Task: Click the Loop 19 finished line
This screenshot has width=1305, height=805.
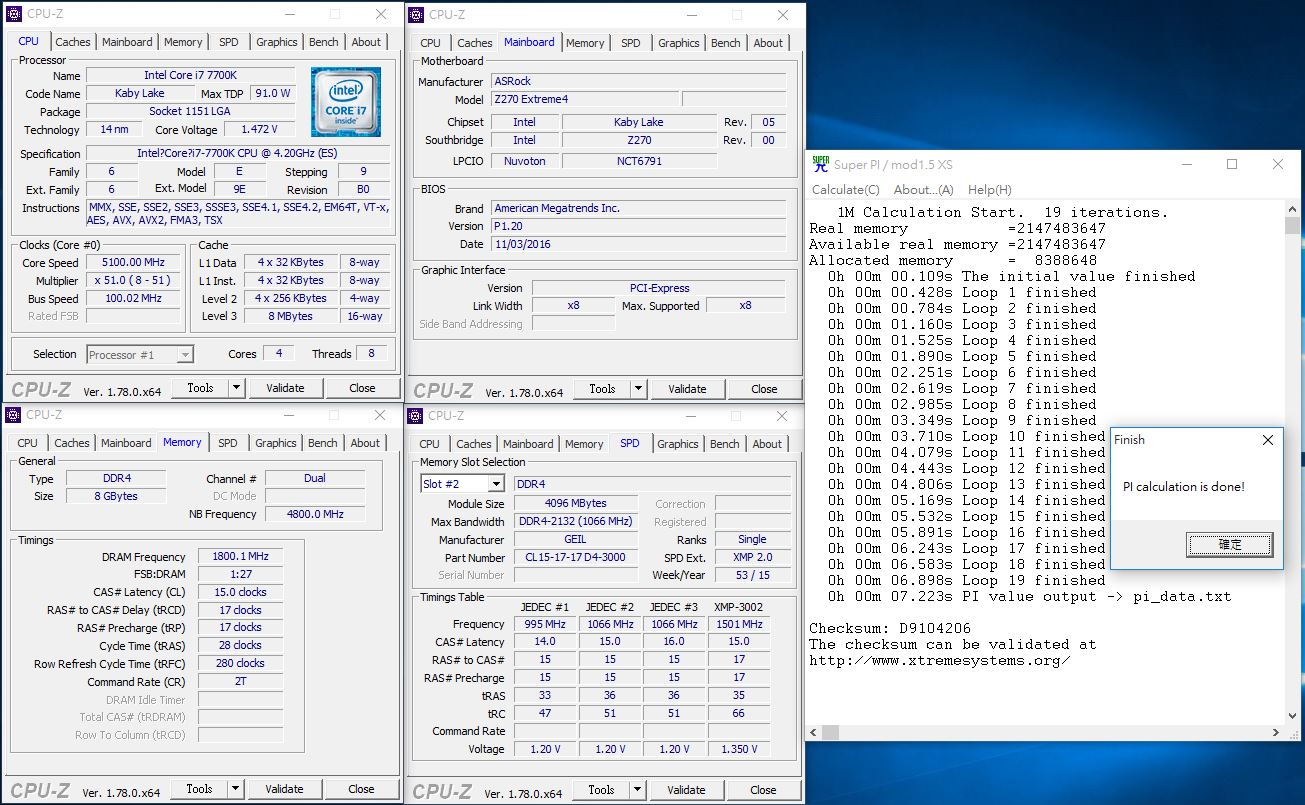Action: pyautogui.click(x=967, y=581)
